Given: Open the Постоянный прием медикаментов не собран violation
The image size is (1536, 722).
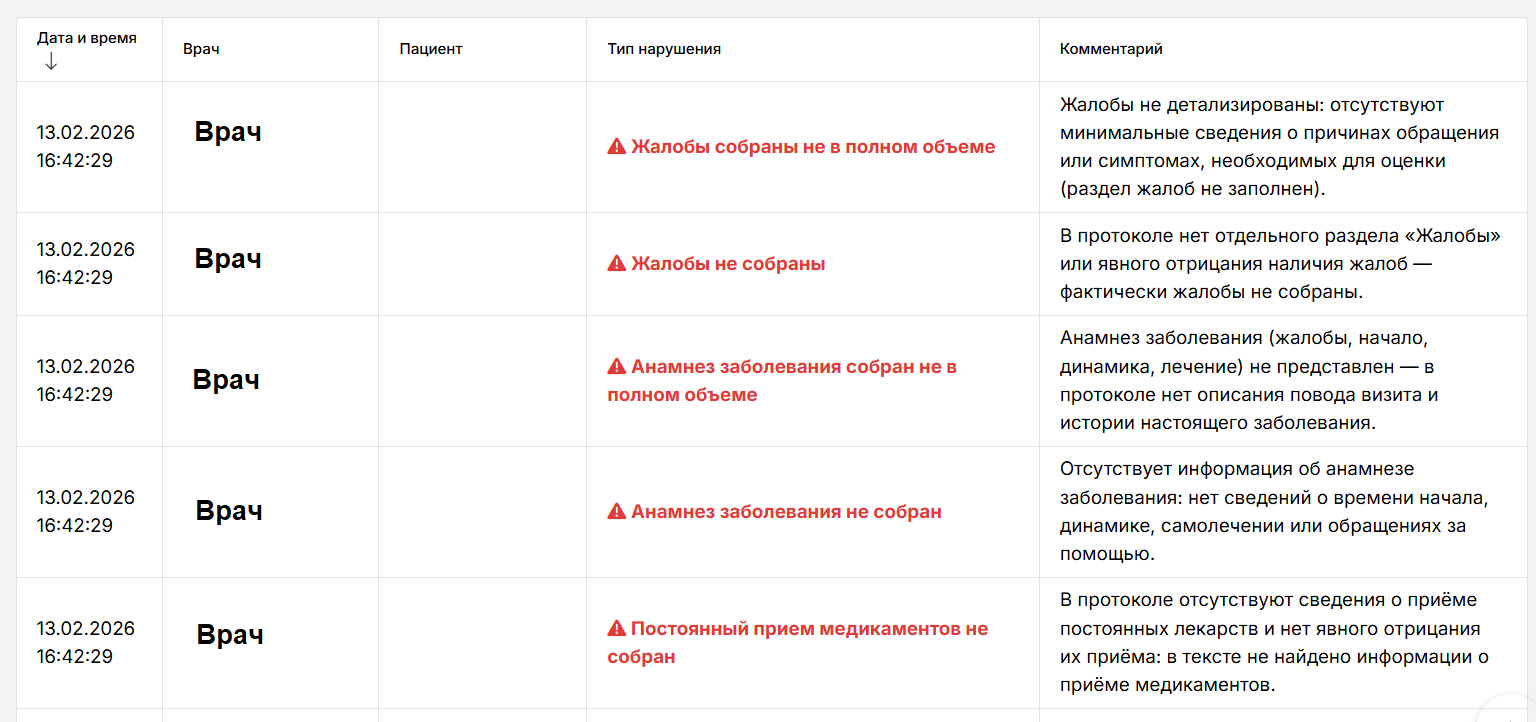Looking at the screenshot, I should (x=808, y=629).
